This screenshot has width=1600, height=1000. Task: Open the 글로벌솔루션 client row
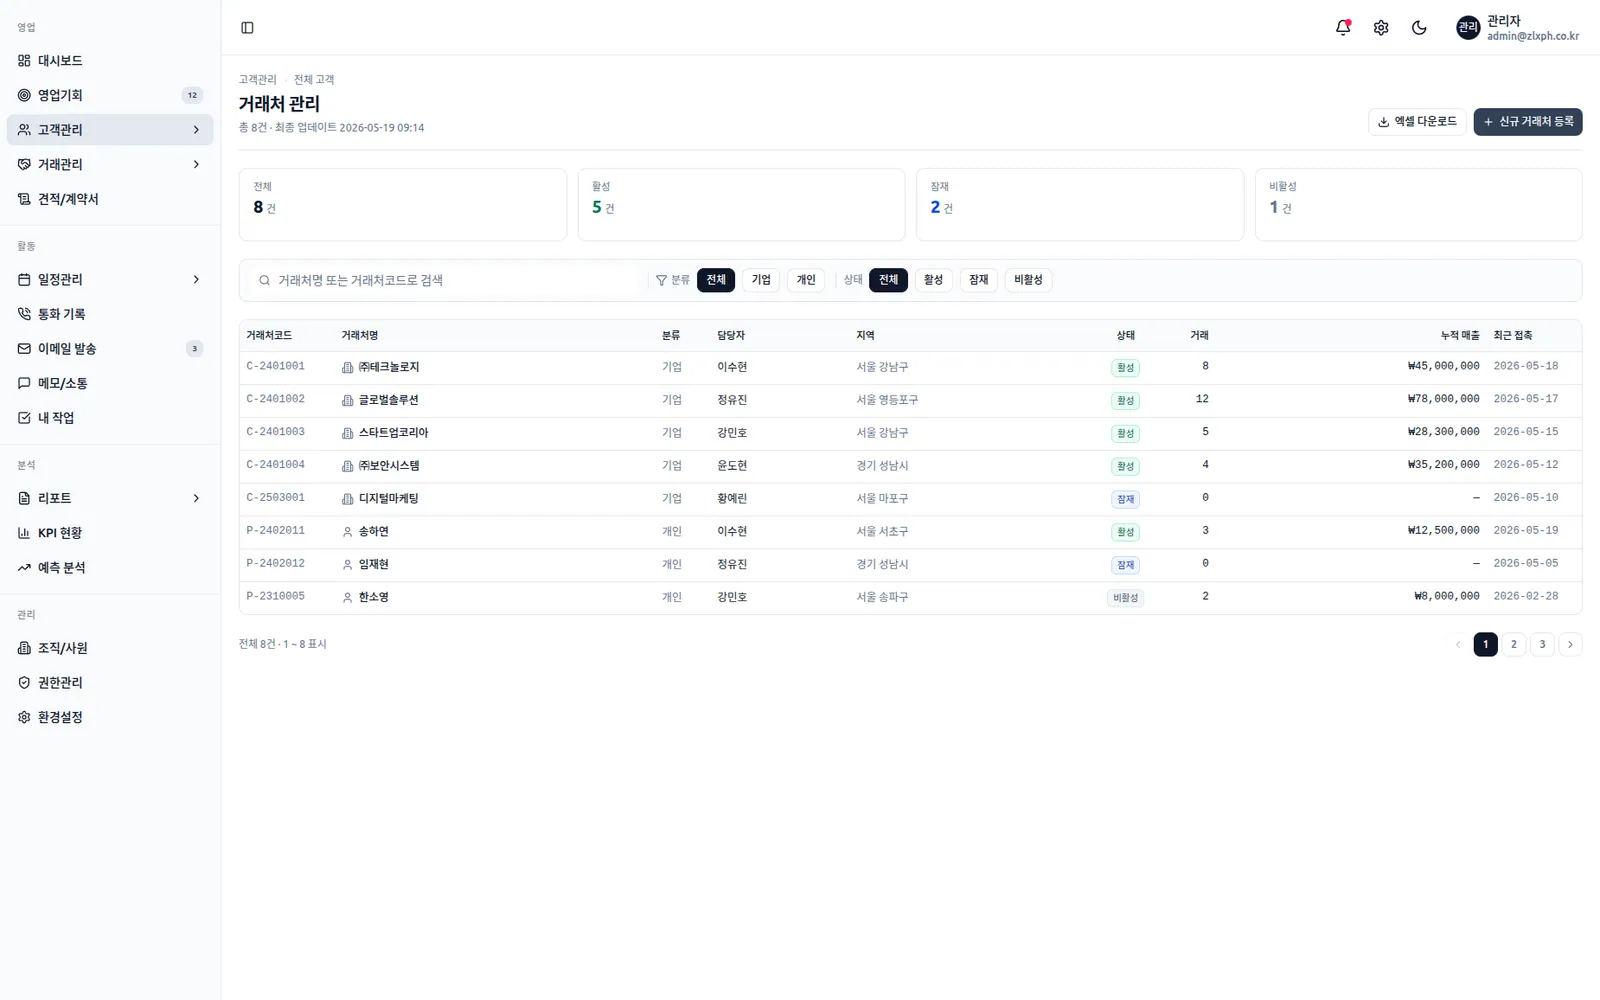(x=910, y=400)
